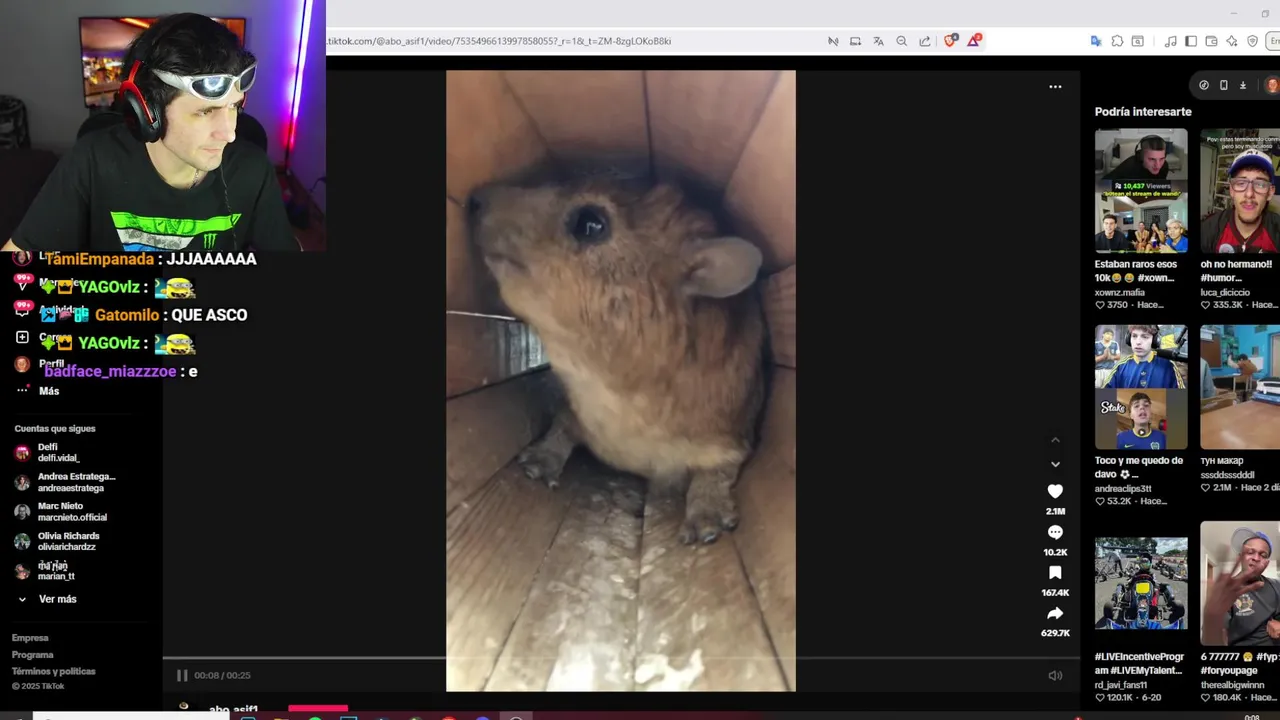Open the xownz.mafia author link
Image resolution: width=1280 pixels, height=720 pixels.
(1120, 293)
